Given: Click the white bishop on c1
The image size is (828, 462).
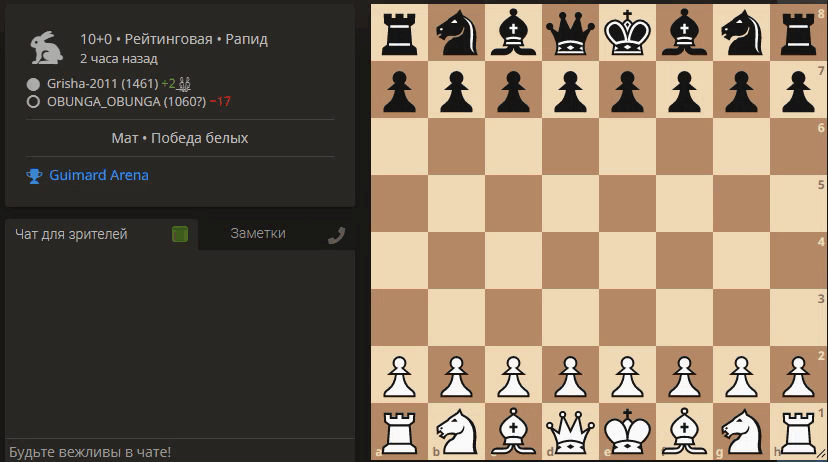Looking at the screenshot, I should 513,431.
